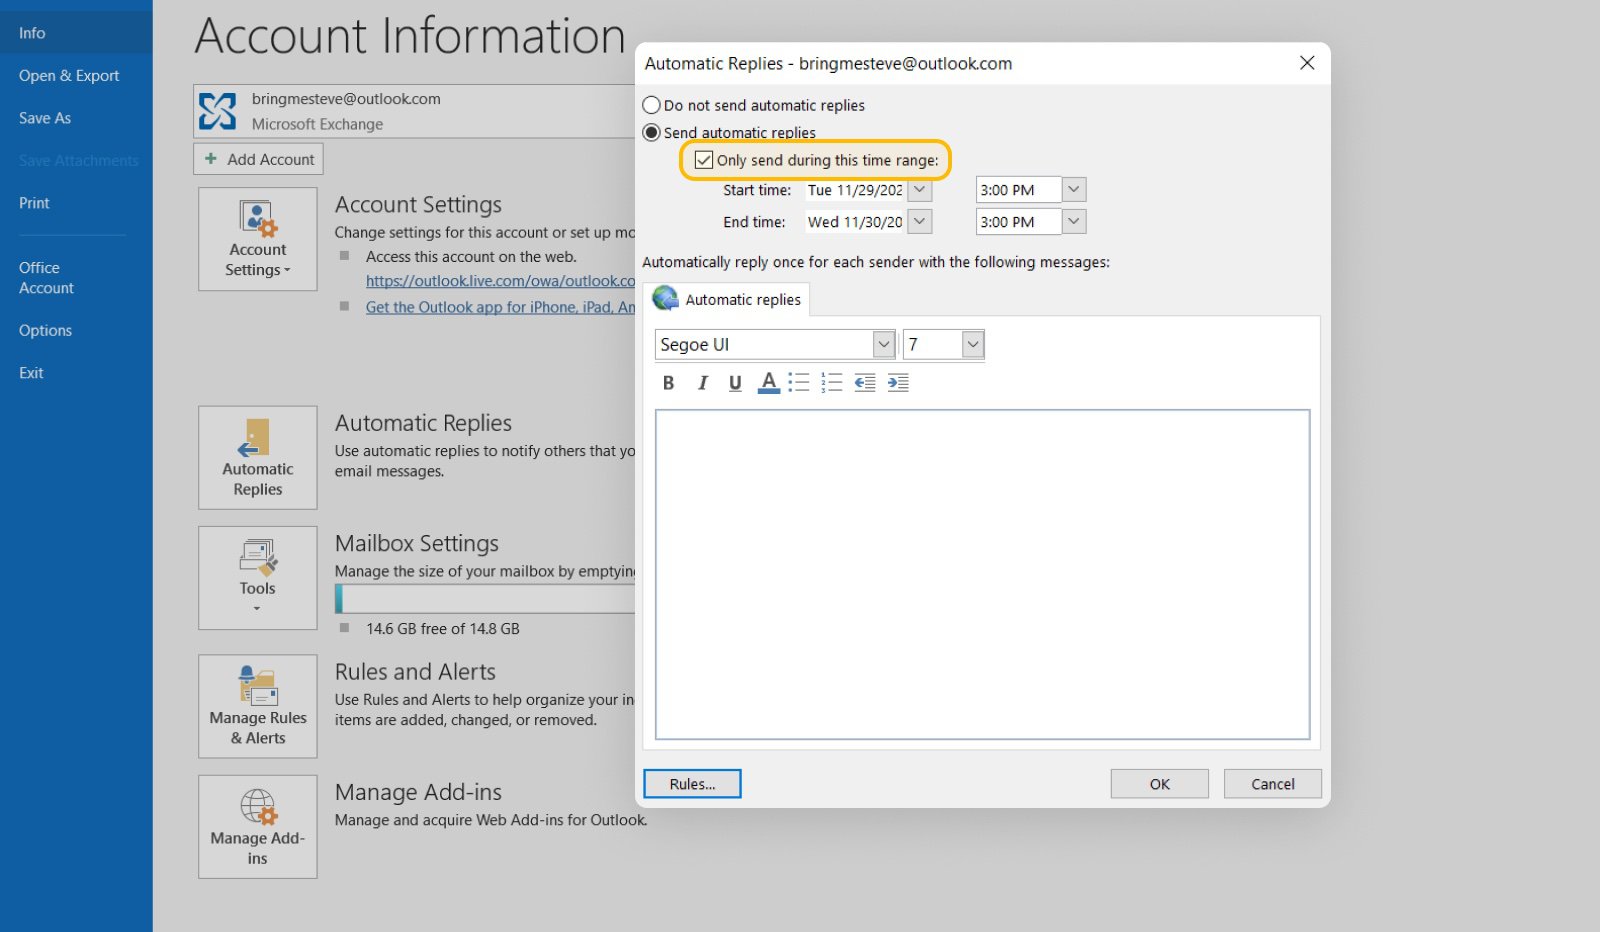Image resolution: width=1600 pixels, height=932 pixels.
Task: Open the font color tool
Action: [x=767, y=382]
